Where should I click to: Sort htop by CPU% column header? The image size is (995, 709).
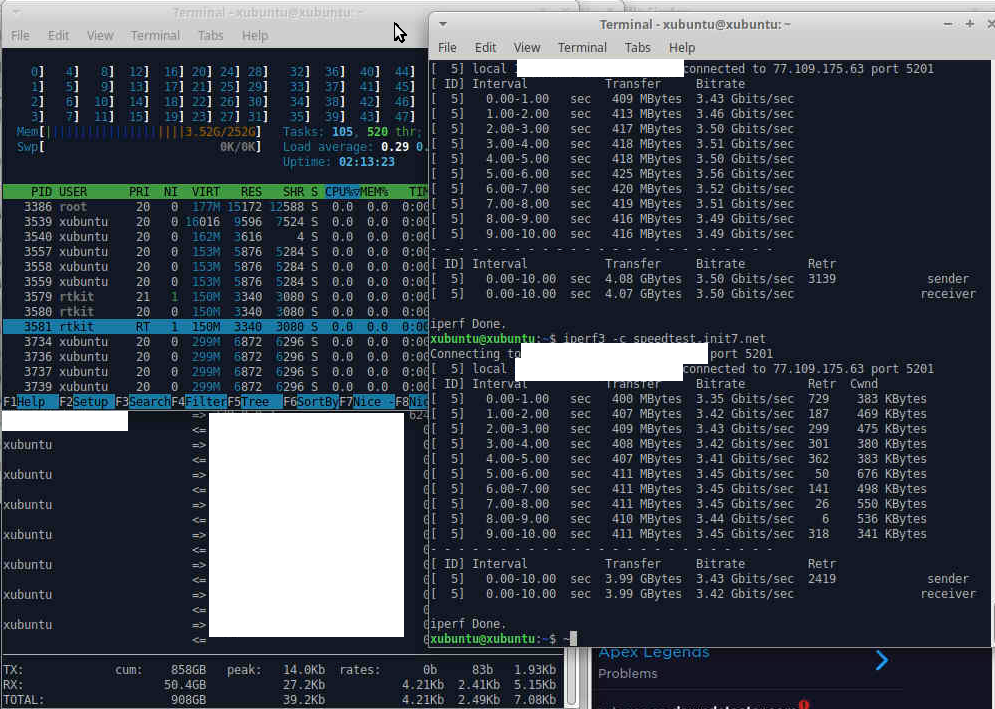[341, 192]
